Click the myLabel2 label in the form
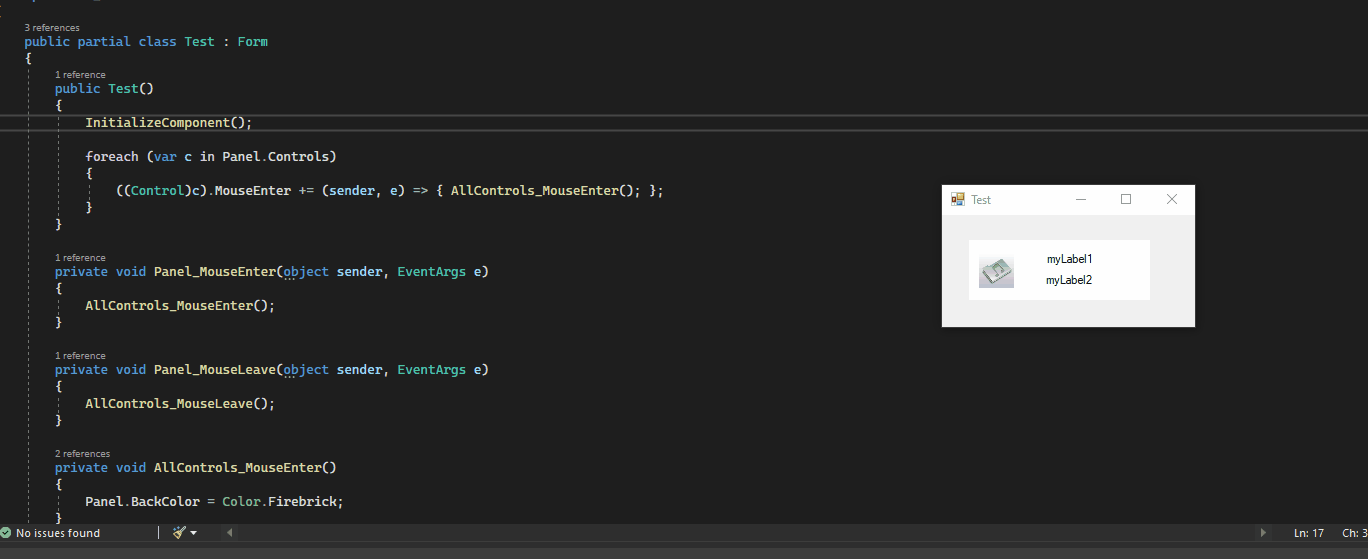 (1069, 280)
